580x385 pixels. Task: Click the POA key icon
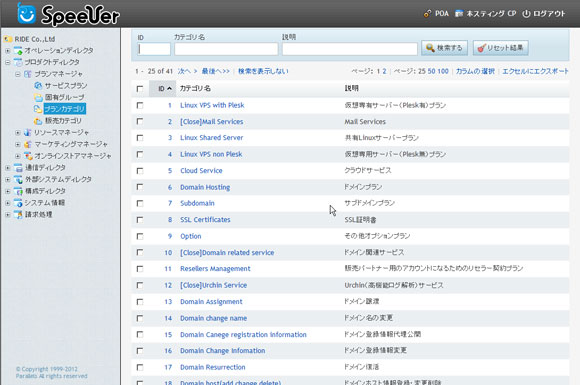tap(427, 14)
